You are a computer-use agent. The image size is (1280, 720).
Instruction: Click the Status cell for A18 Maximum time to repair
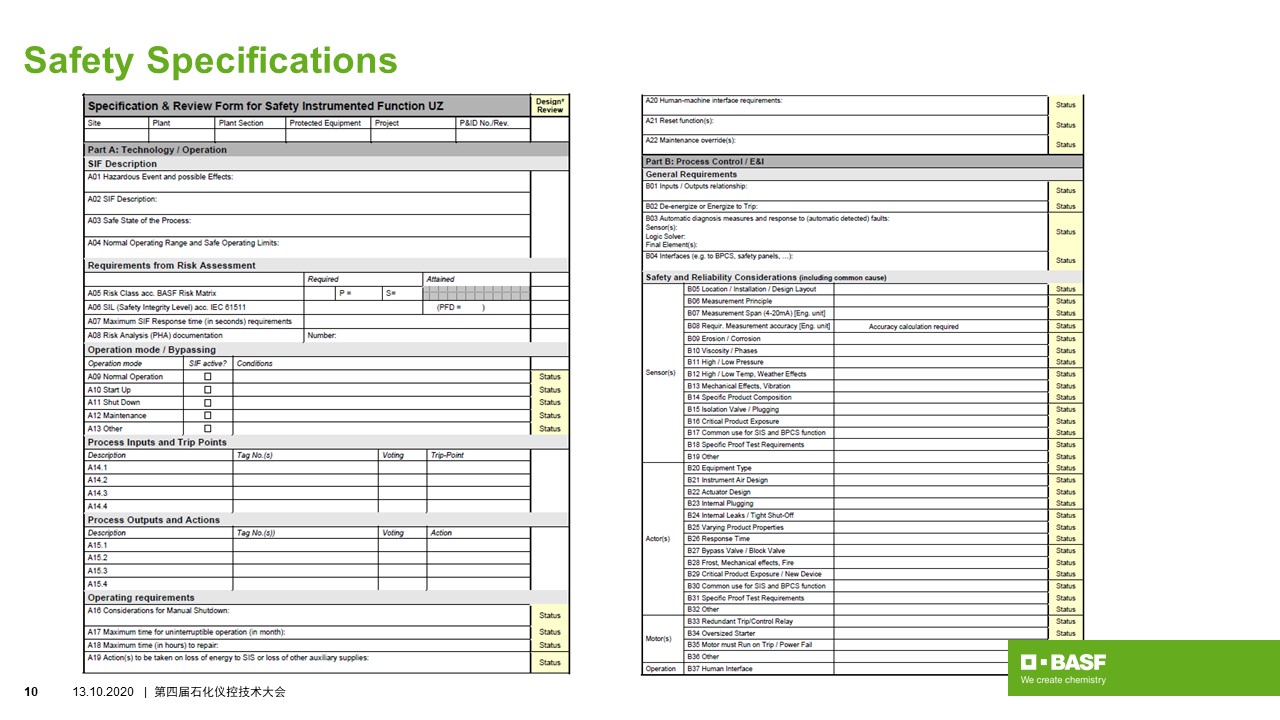pos(550,645)
